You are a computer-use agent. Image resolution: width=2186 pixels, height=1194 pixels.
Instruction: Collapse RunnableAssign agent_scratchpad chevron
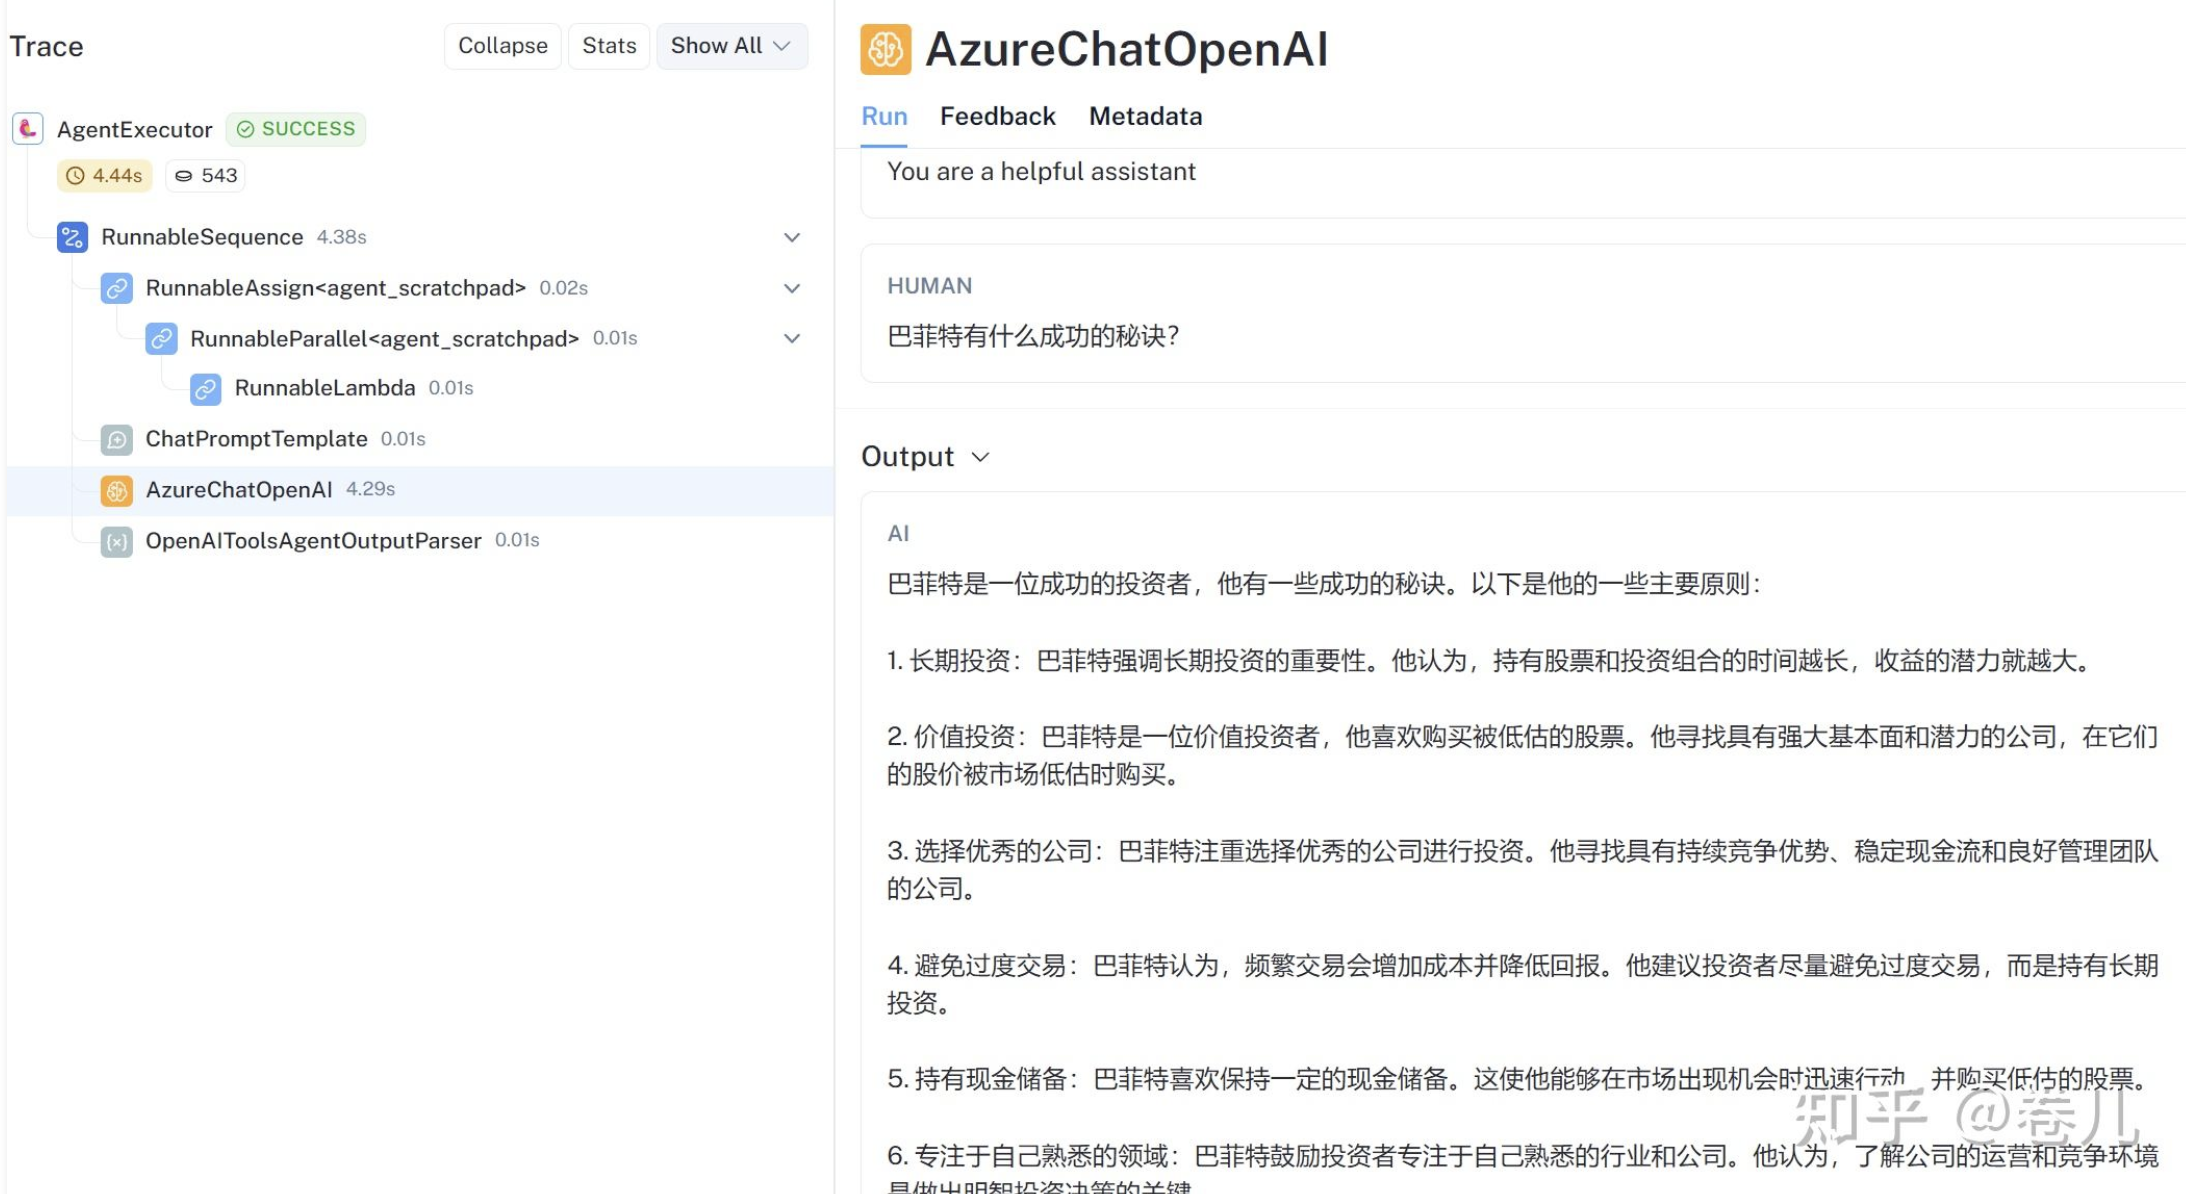[792, 288]
